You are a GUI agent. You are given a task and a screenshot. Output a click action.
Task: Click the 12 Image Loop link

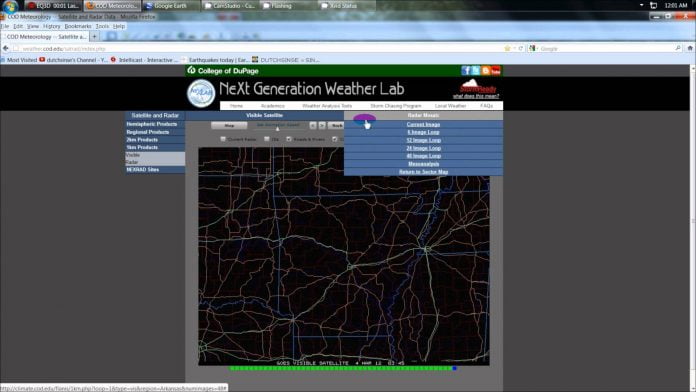(x=423, y=140)
